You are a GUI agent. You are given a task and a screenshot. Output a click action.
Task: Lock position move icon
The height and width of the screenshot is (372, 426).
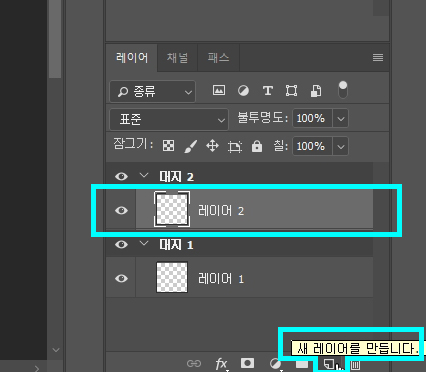212,146
